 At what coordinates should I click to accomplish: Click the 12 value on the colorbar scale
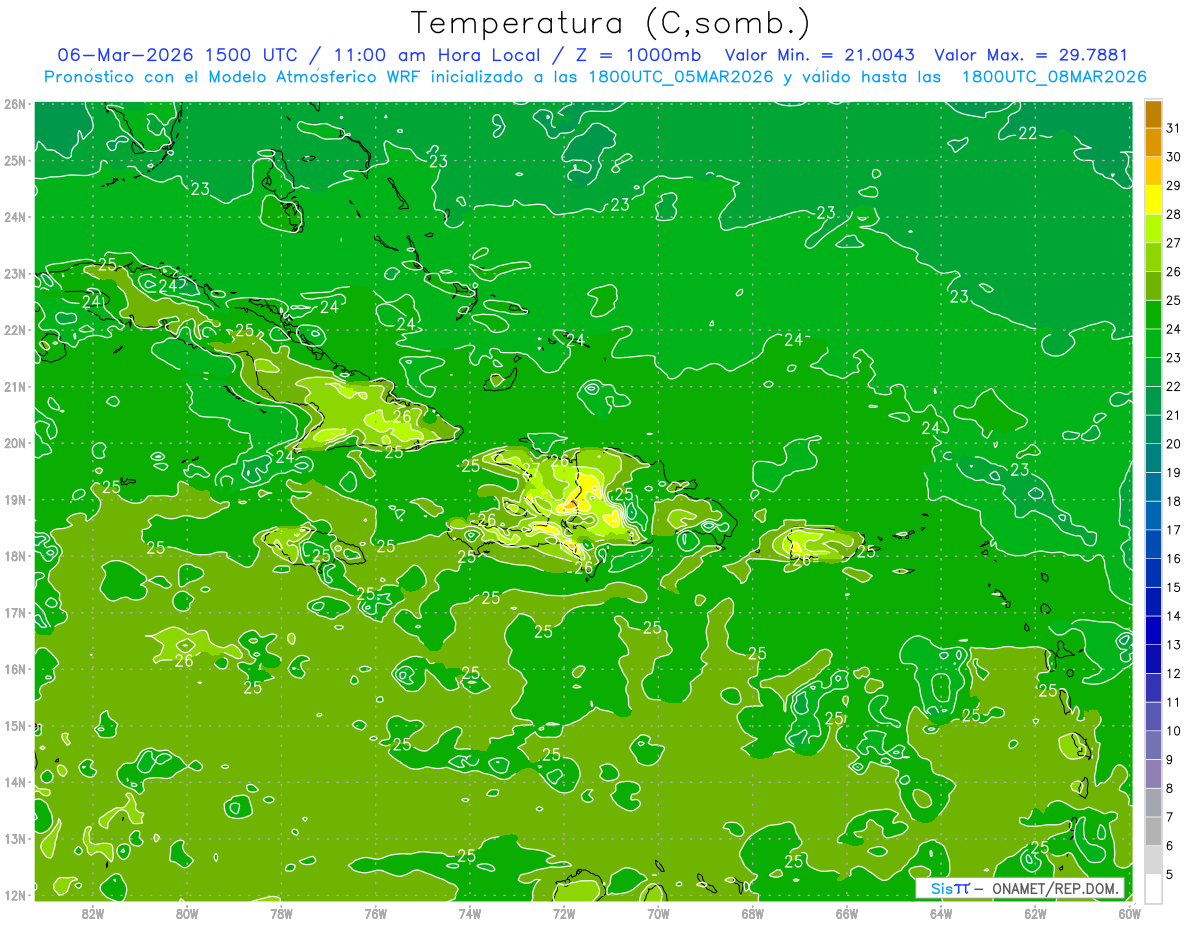pos(1174,674)
